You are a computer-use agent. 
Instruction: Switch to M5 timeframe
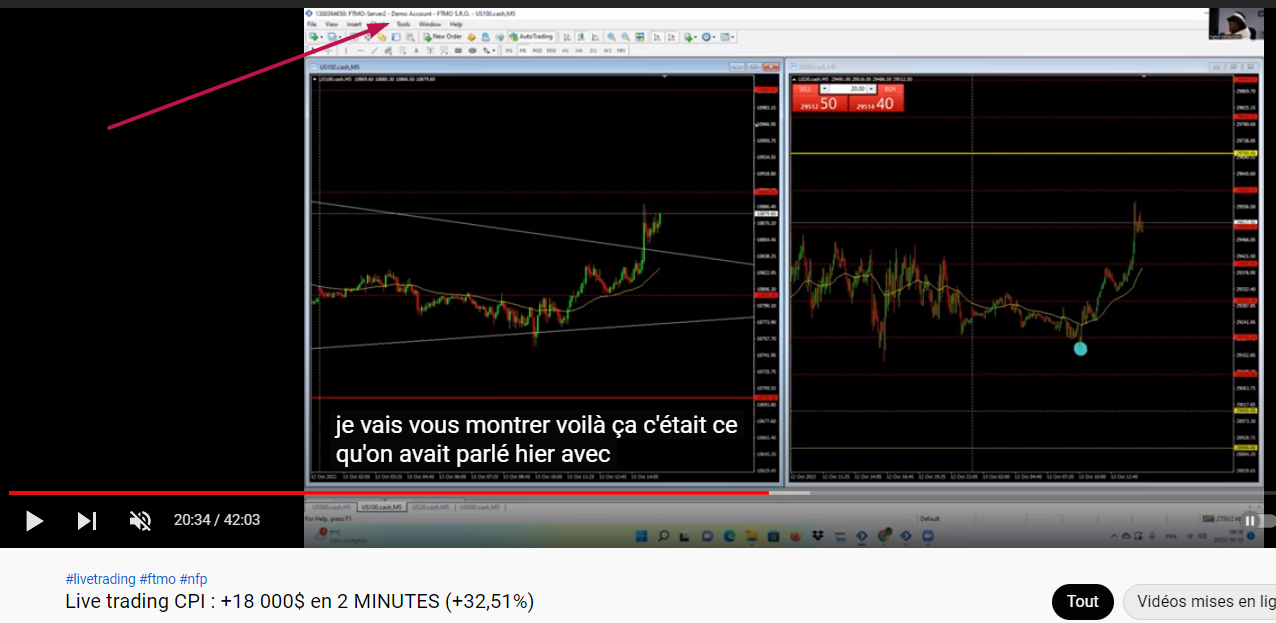coord(523,50)
